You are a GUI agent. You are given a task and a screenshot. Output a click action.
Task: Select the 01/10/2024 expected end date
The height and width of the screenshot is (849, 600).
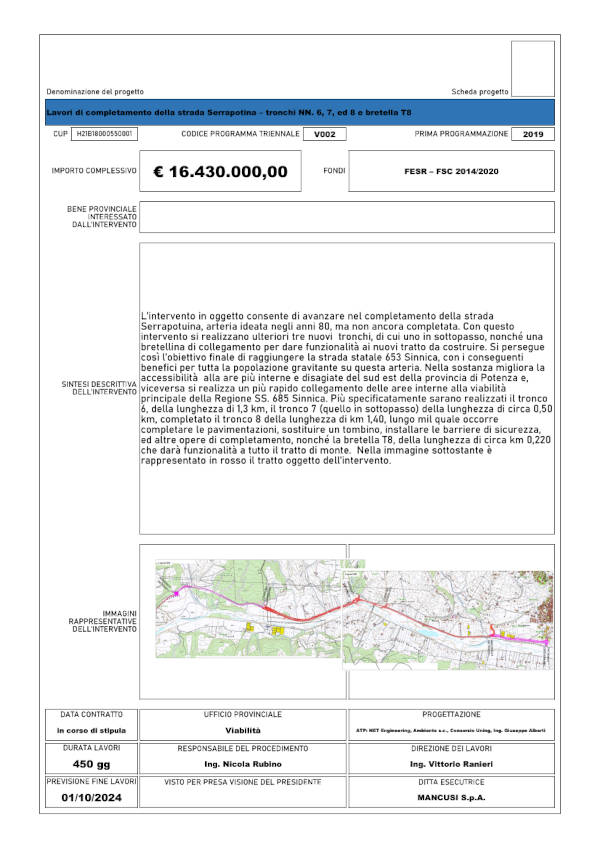point(91,798)
